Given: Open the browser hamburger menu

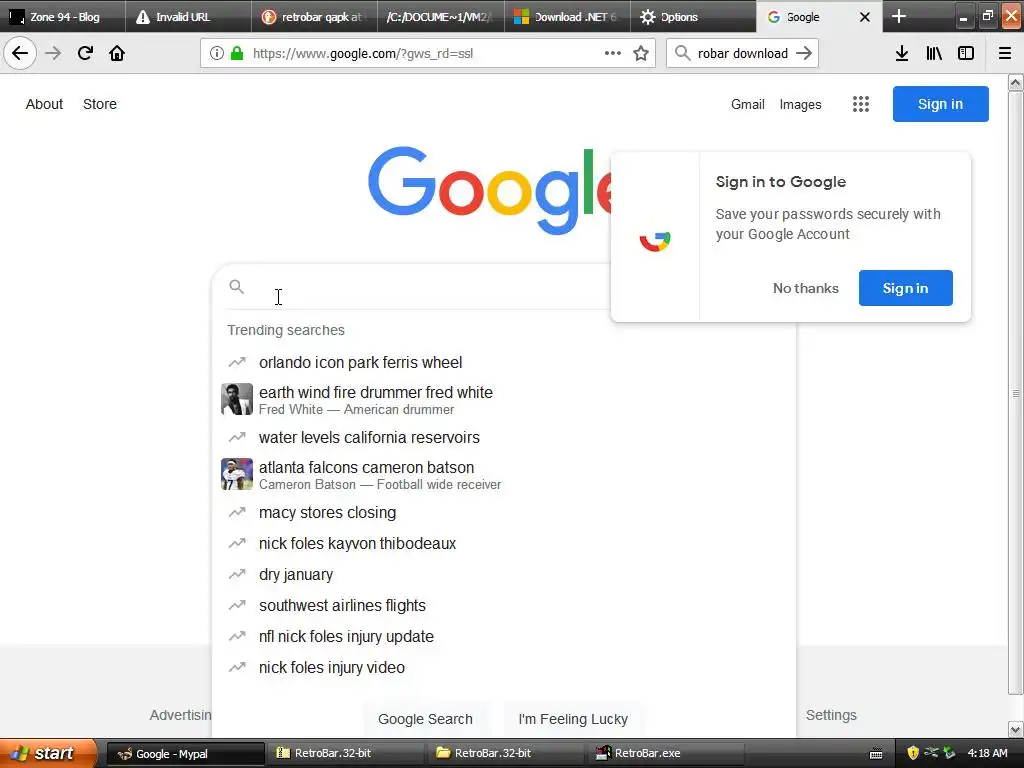Looking at the screenshot, I should click(1005, 53).
